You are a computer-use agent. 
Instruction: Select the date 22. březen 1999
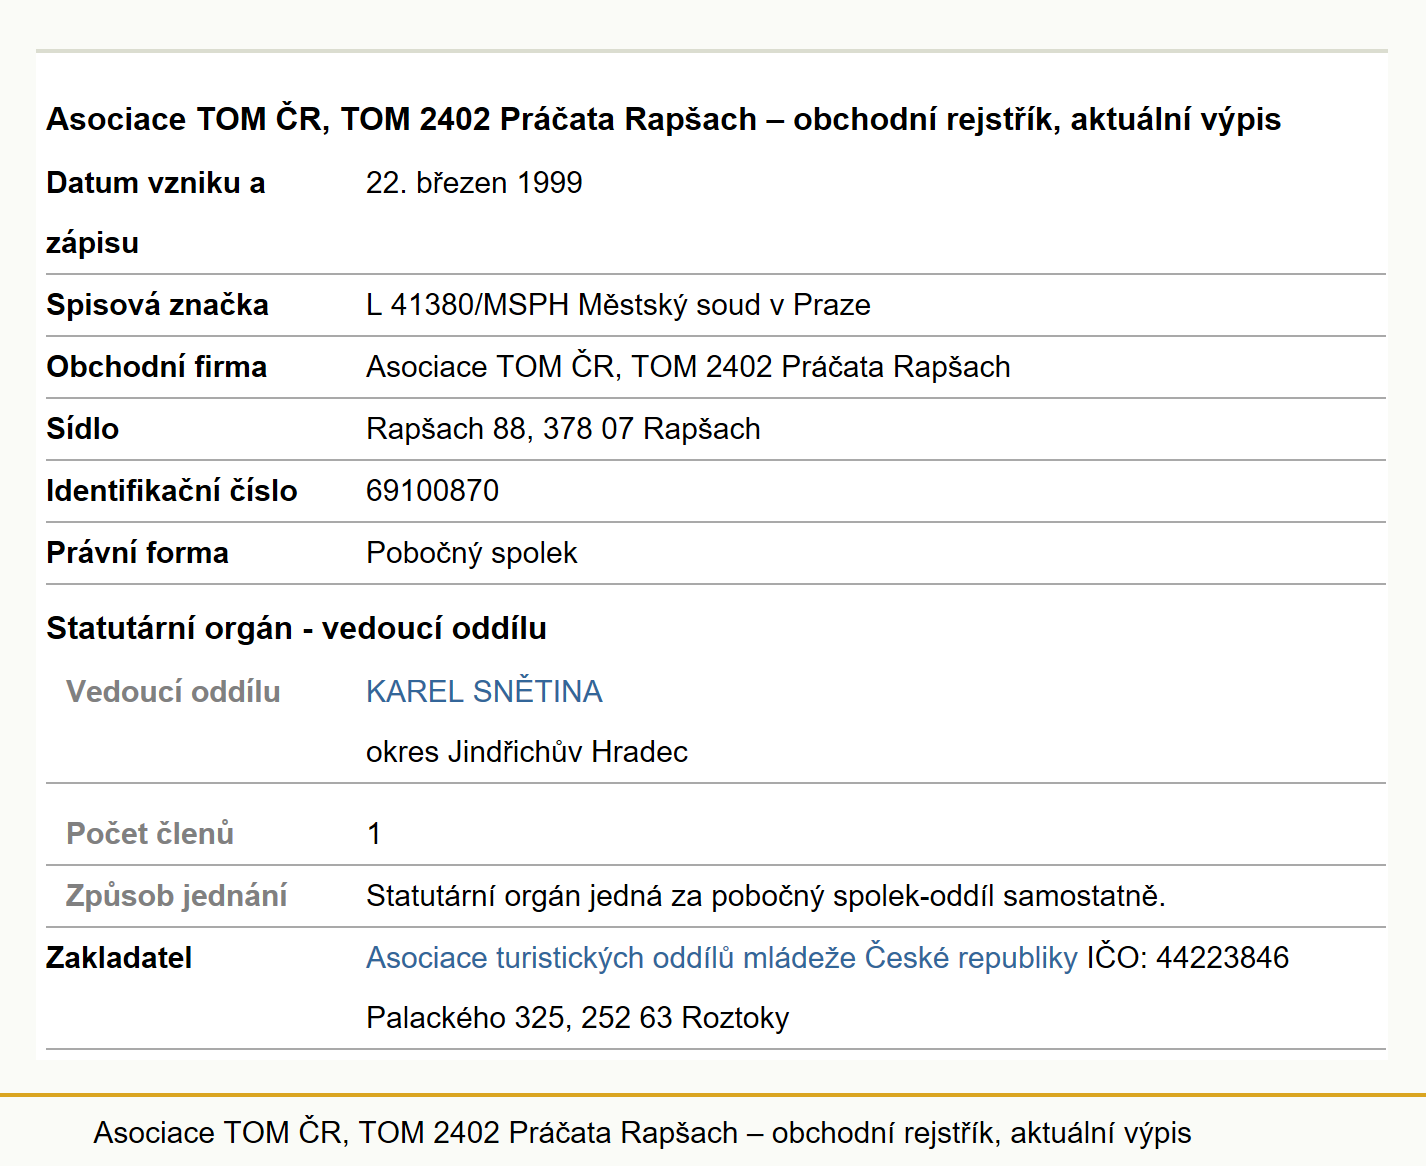[x=474, y=183]
